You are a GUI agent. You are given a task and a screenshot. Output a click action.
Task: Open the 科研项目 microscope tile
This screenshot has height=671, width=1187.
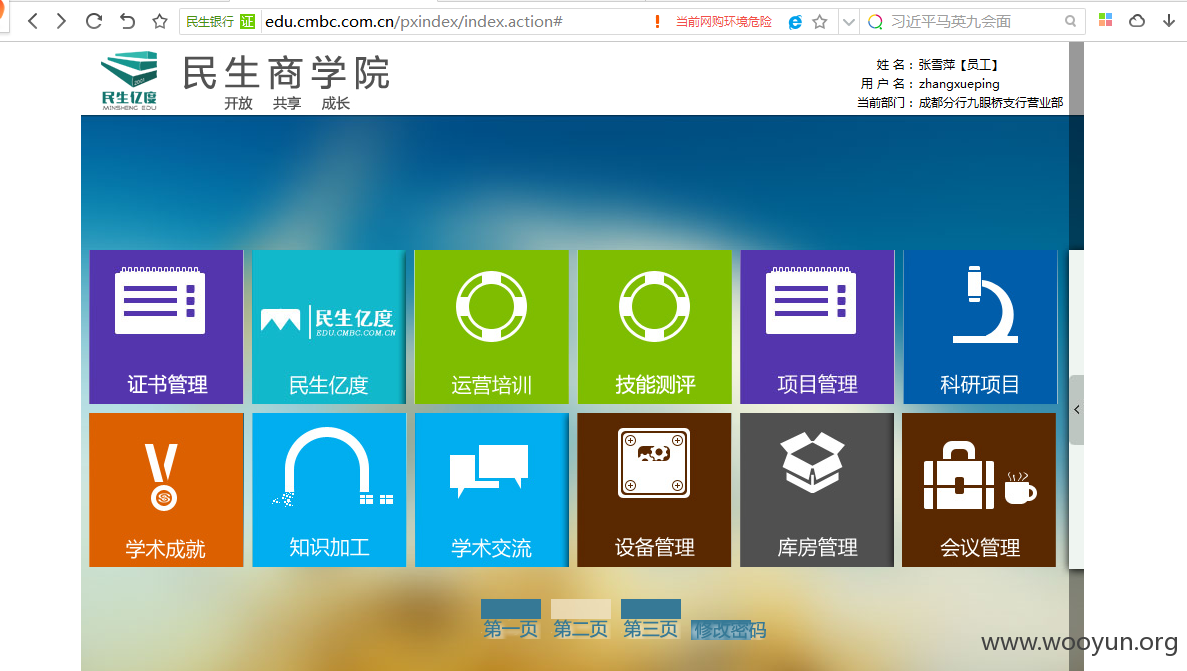(980, 326)
